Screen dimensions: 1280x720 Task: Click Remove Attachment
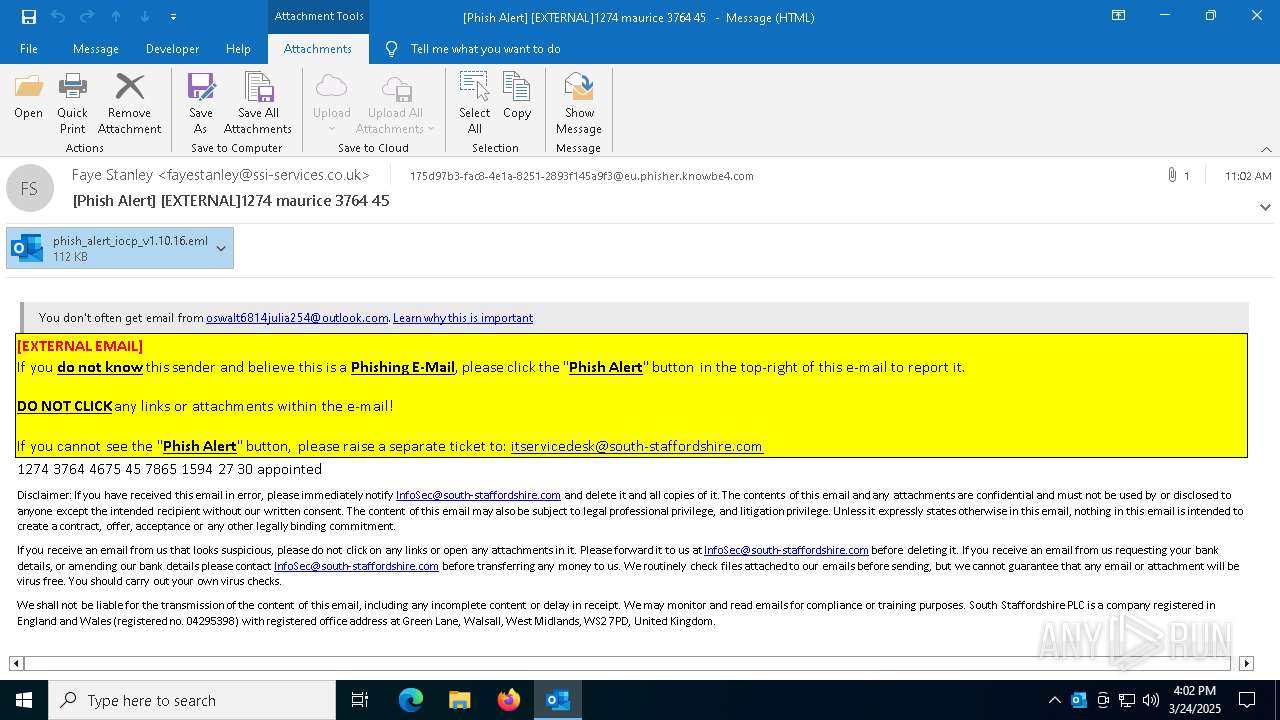point(129,104)
